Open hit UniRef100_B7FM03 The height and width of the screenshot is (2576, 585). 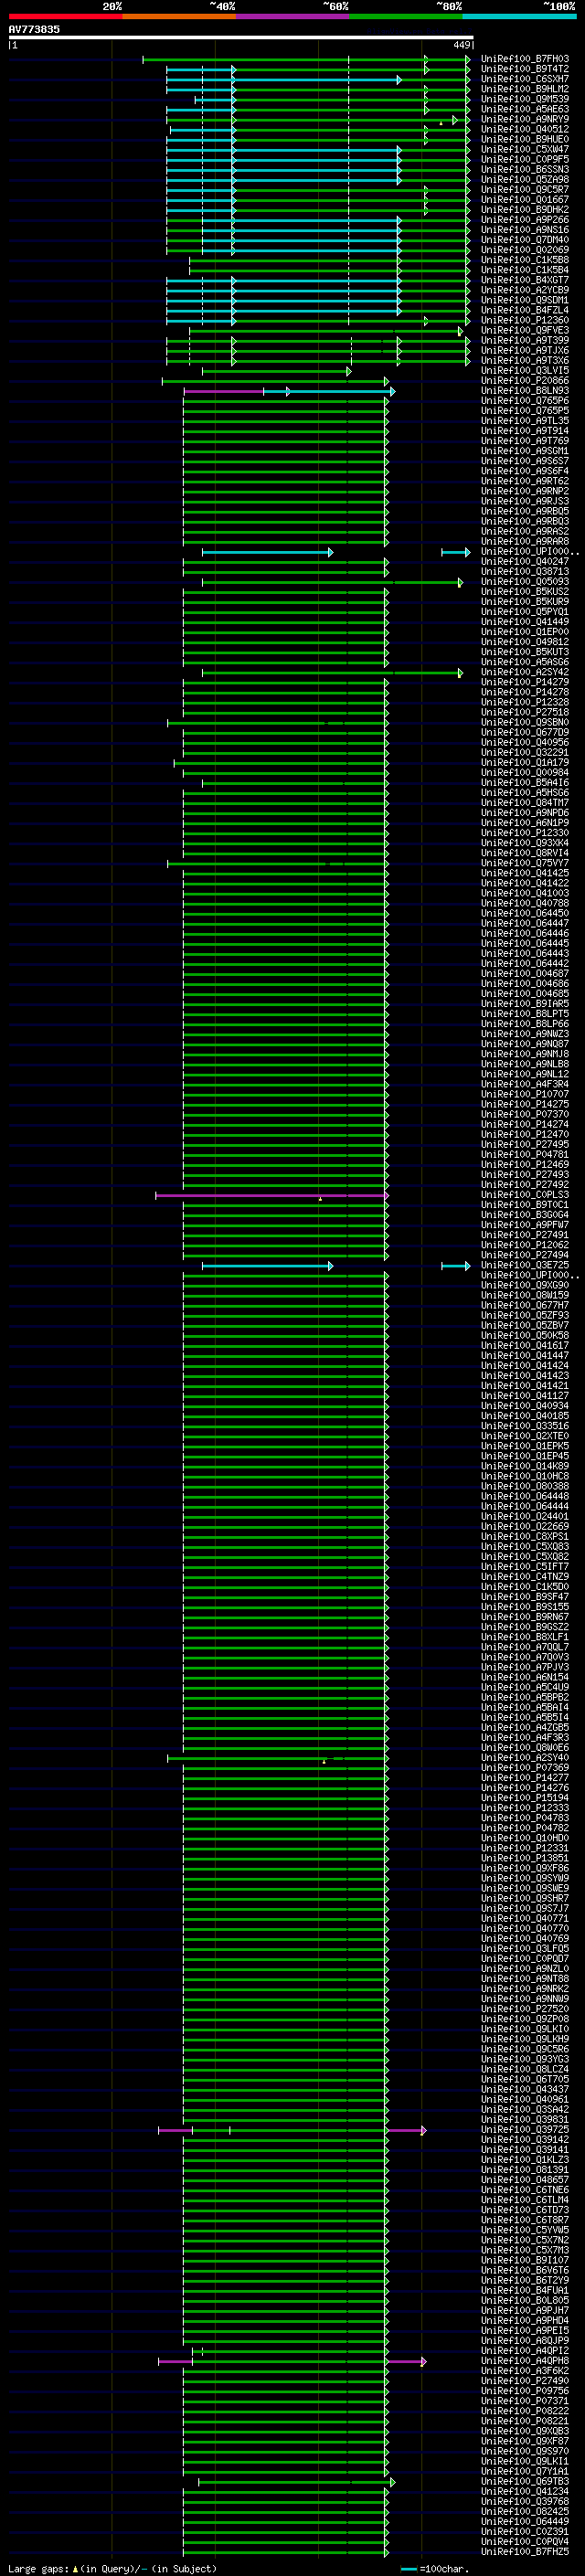pos(525,59)
